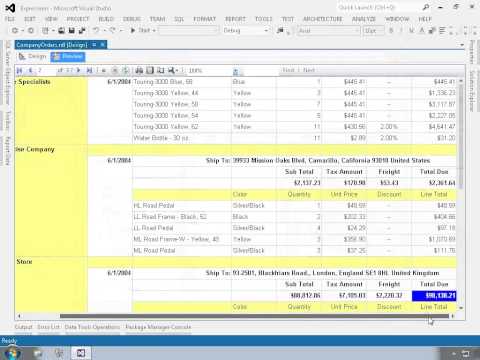Click the scroll right arrow of report
Image resolution: width=480 pixels, height=360 pixels.
coord(453,316)
